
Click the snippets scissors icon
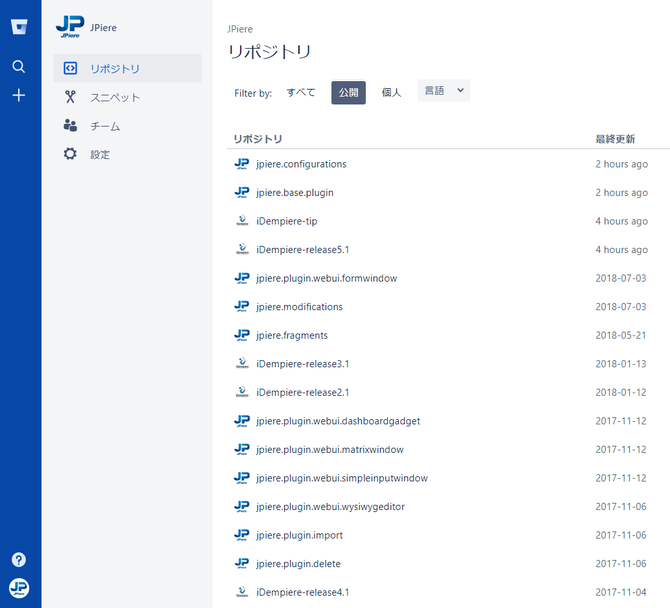[70, 97]
